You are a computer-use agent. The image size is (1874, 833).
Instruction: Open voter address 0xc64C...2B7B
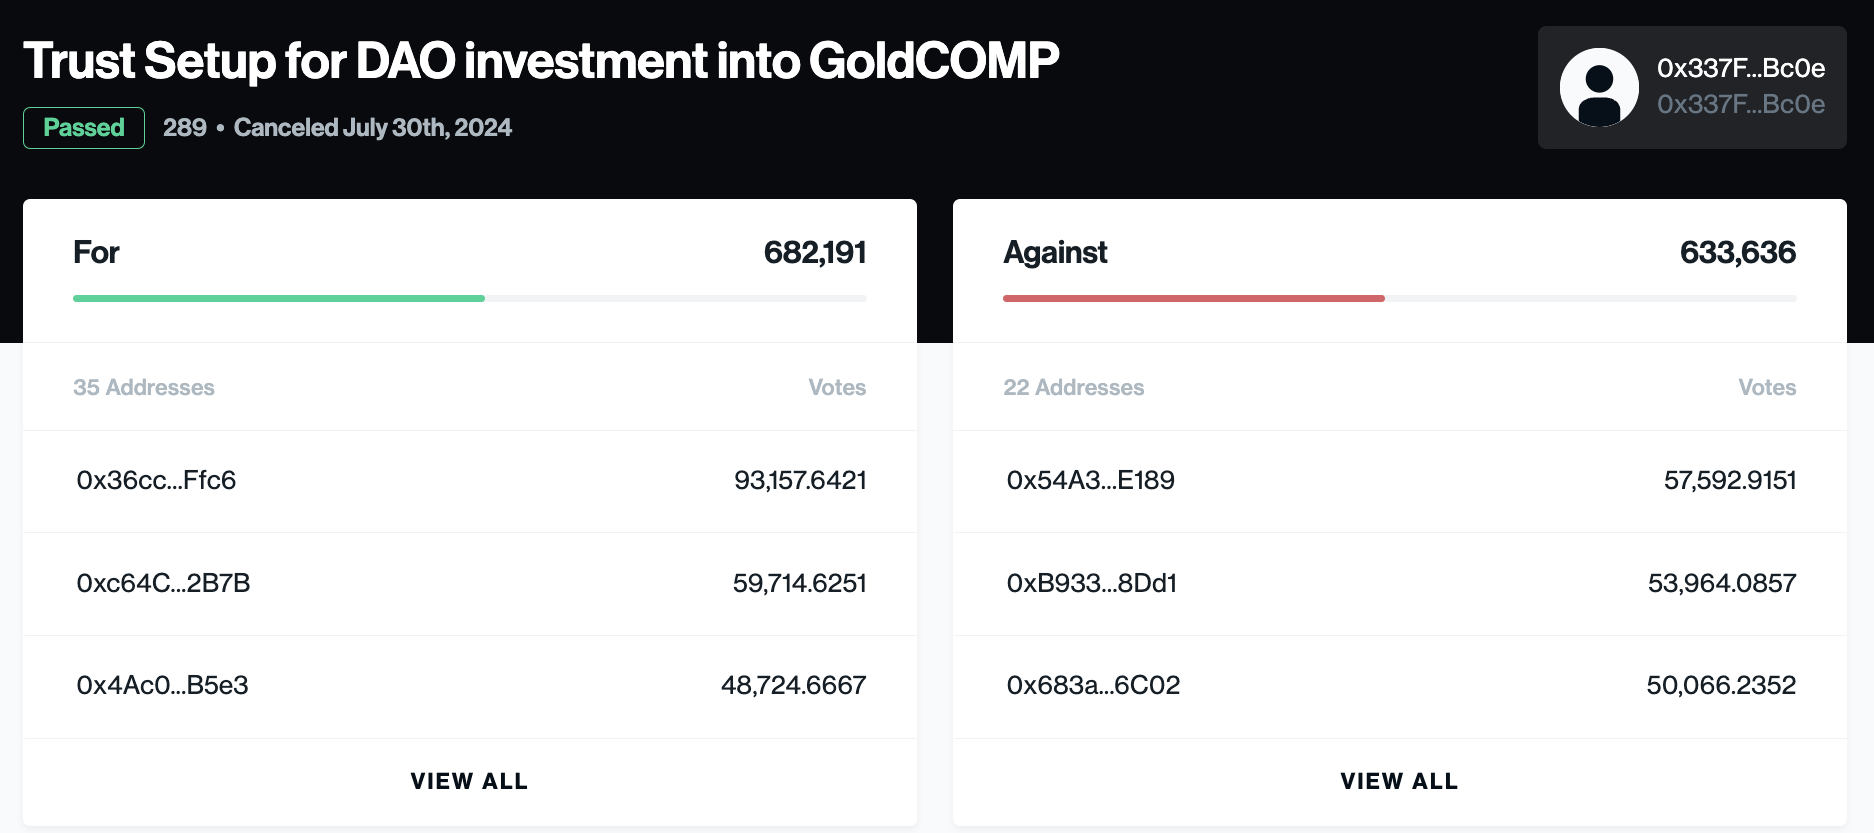tap(163, 583)
